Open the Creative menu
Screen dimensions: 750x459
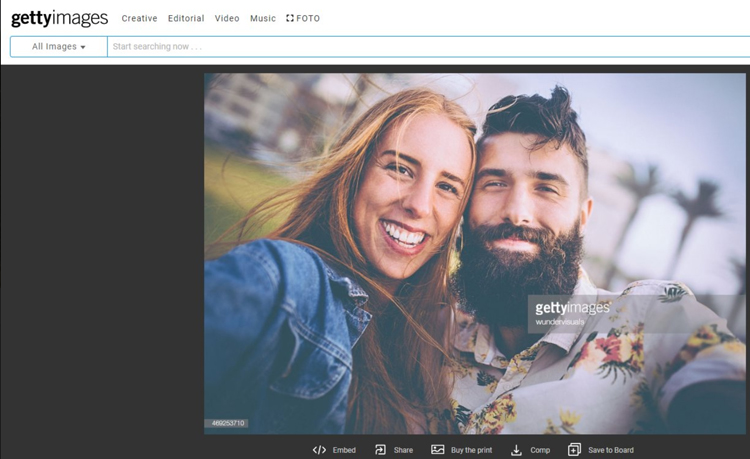(x=139, y=18)
